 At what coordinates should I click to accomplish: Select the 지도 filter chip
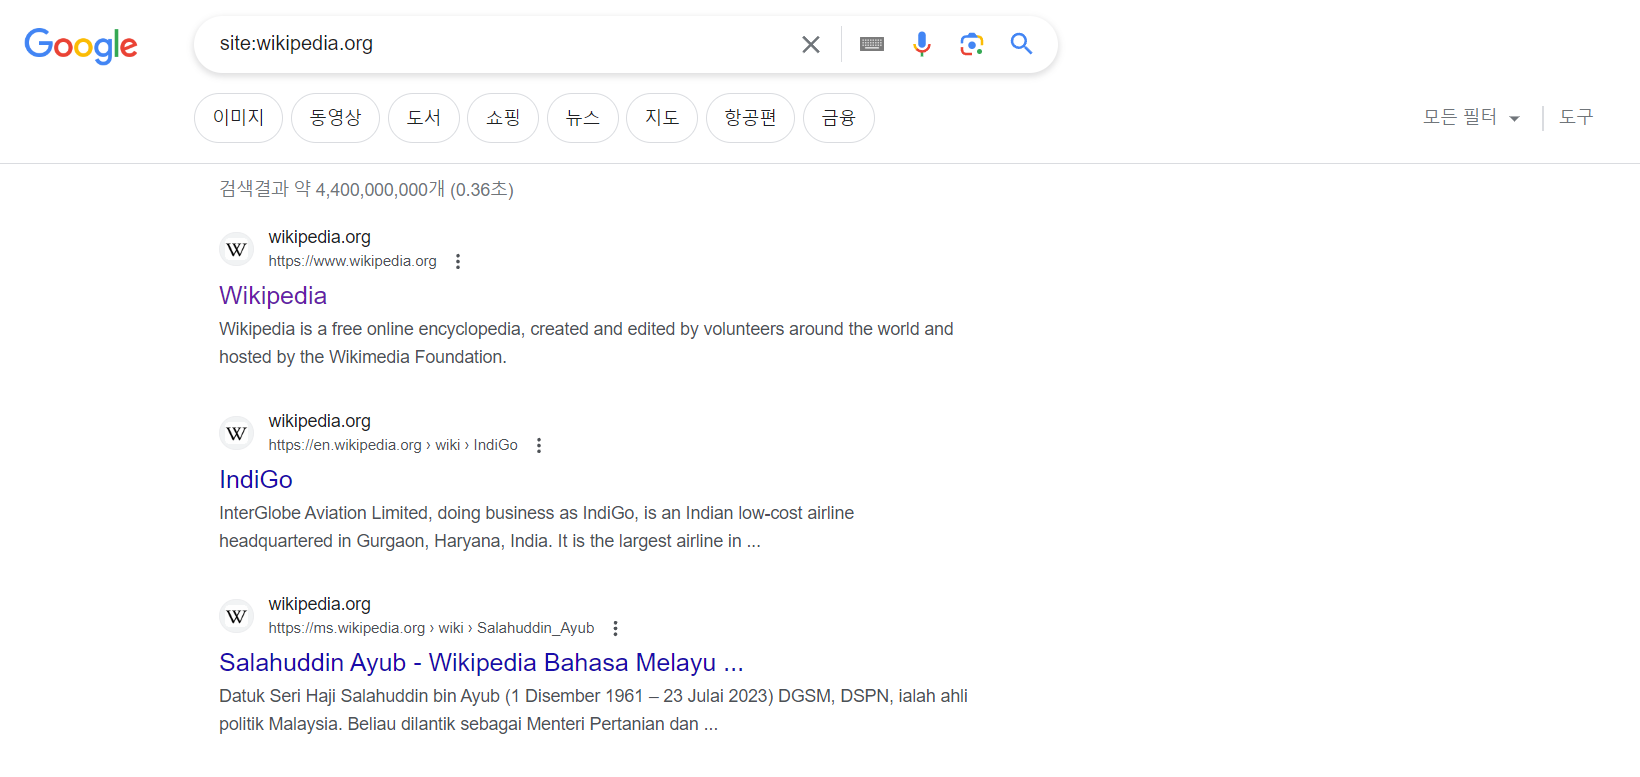tap(662, 118)
